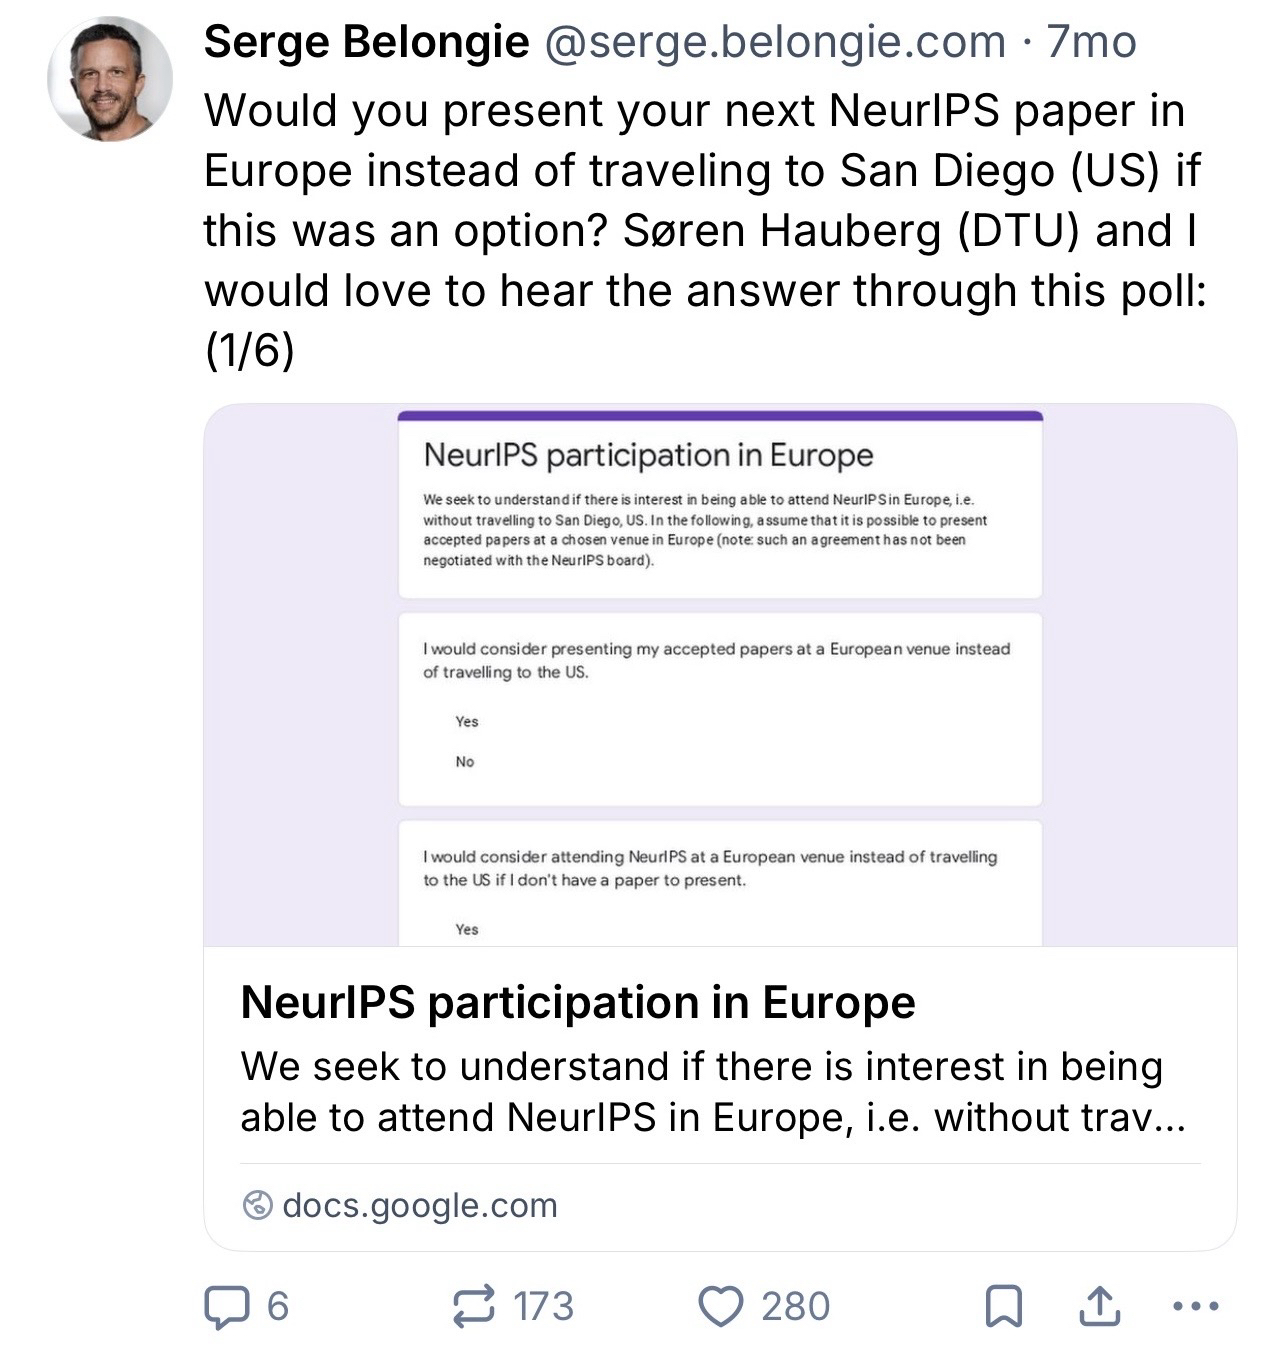Screen dimensions: 1276x1363
Task: Click the display name Serge Belongie
Action: pyautogui.click(x=366, y=42)
